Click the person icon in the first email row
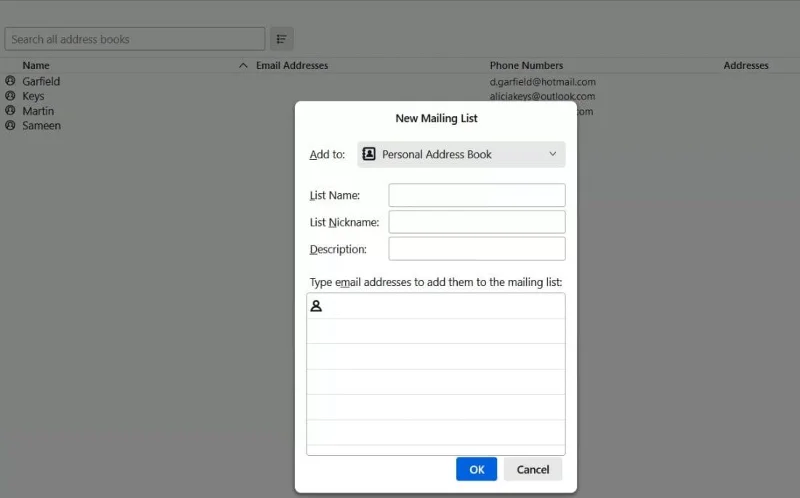 coord(316,306)
